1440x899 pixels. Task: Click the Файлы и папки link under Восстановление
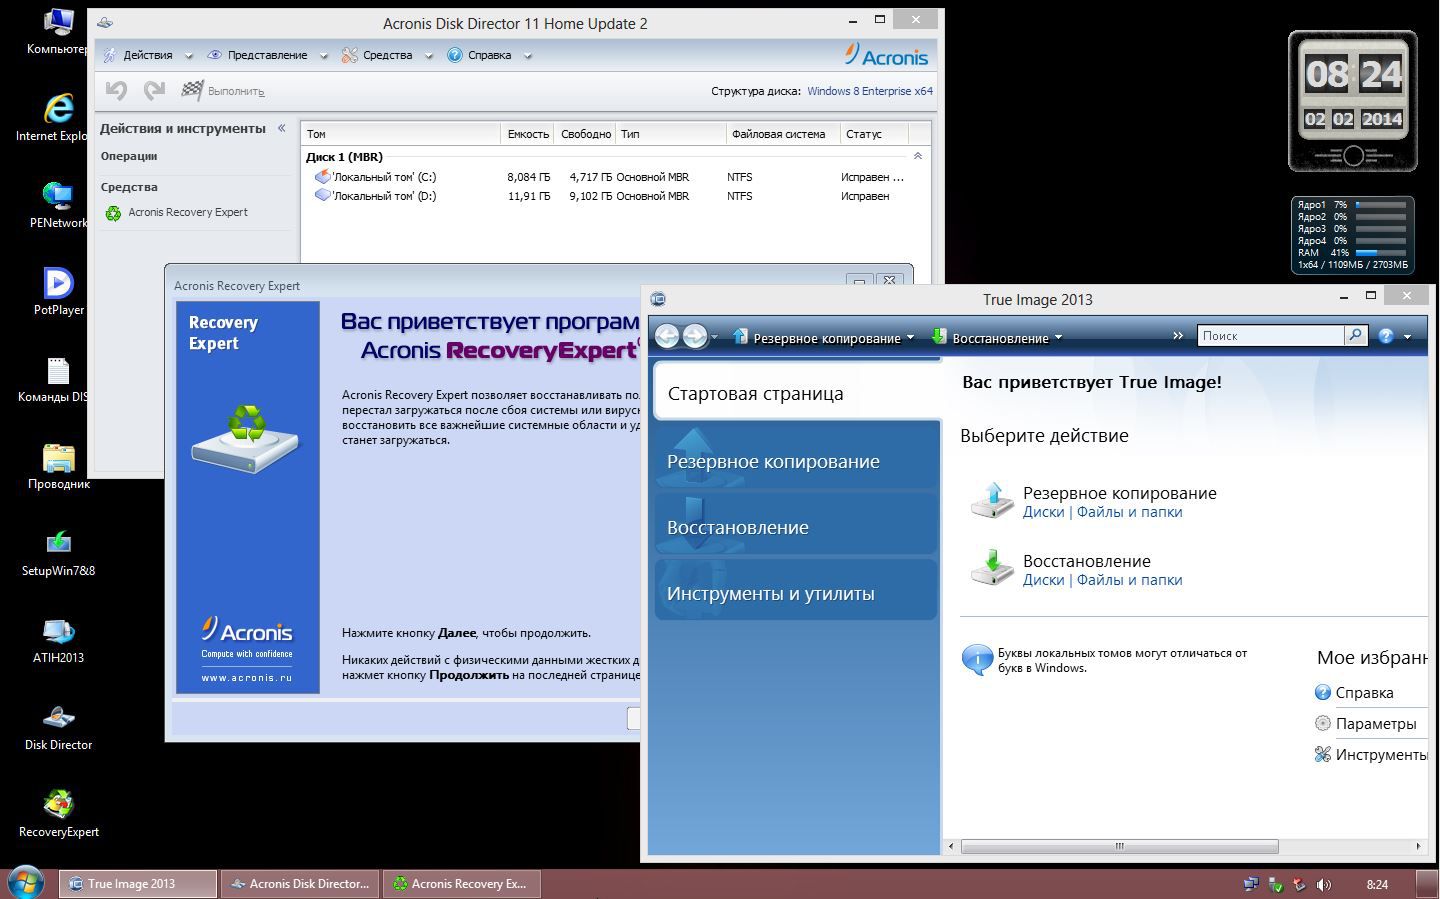click(x=1129, y=580)
